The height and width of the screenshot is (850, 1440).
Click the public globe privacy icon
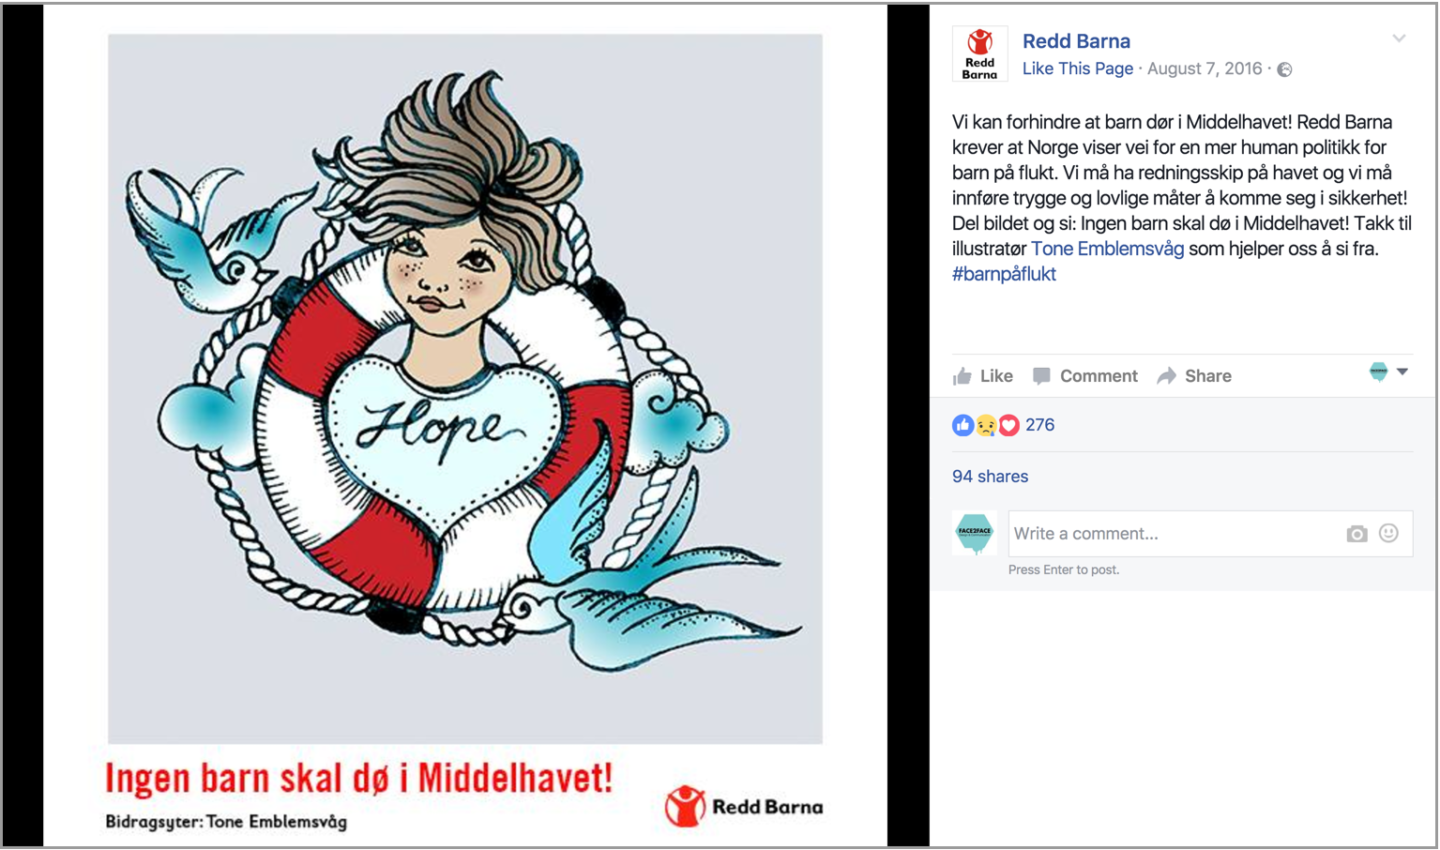(1285, 69)
